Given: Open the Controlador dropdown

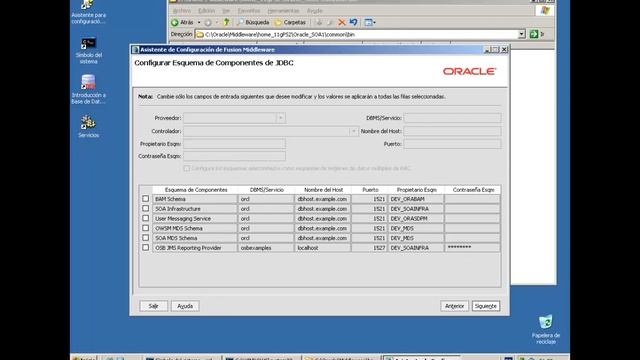Looking at the screenshot, I should pos(353,131).
